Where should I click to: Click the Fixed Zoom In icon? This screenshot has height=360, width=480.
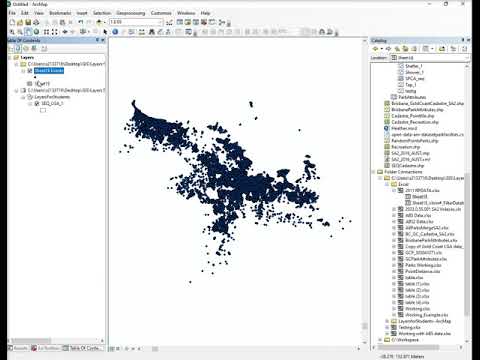[x=46, y=32]
